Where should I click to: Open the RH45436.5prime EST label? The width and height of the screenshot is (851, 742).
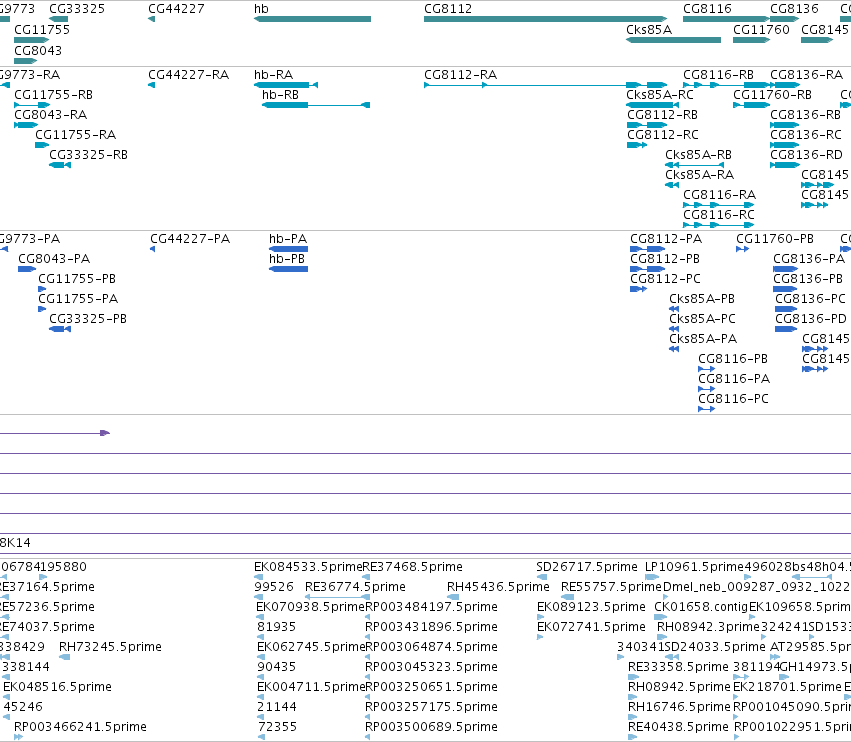tap(498, 587)
